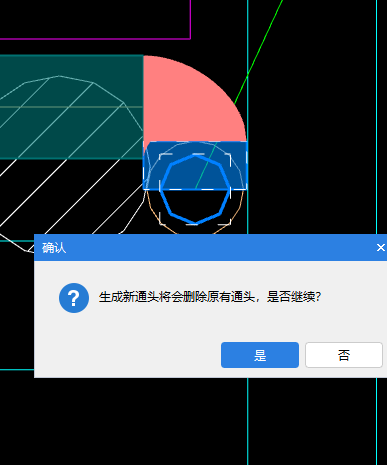Click the message '生成新通头将会删除原有通头，是否继续?'
The image size is (387, 465).
tap(210, 296)
